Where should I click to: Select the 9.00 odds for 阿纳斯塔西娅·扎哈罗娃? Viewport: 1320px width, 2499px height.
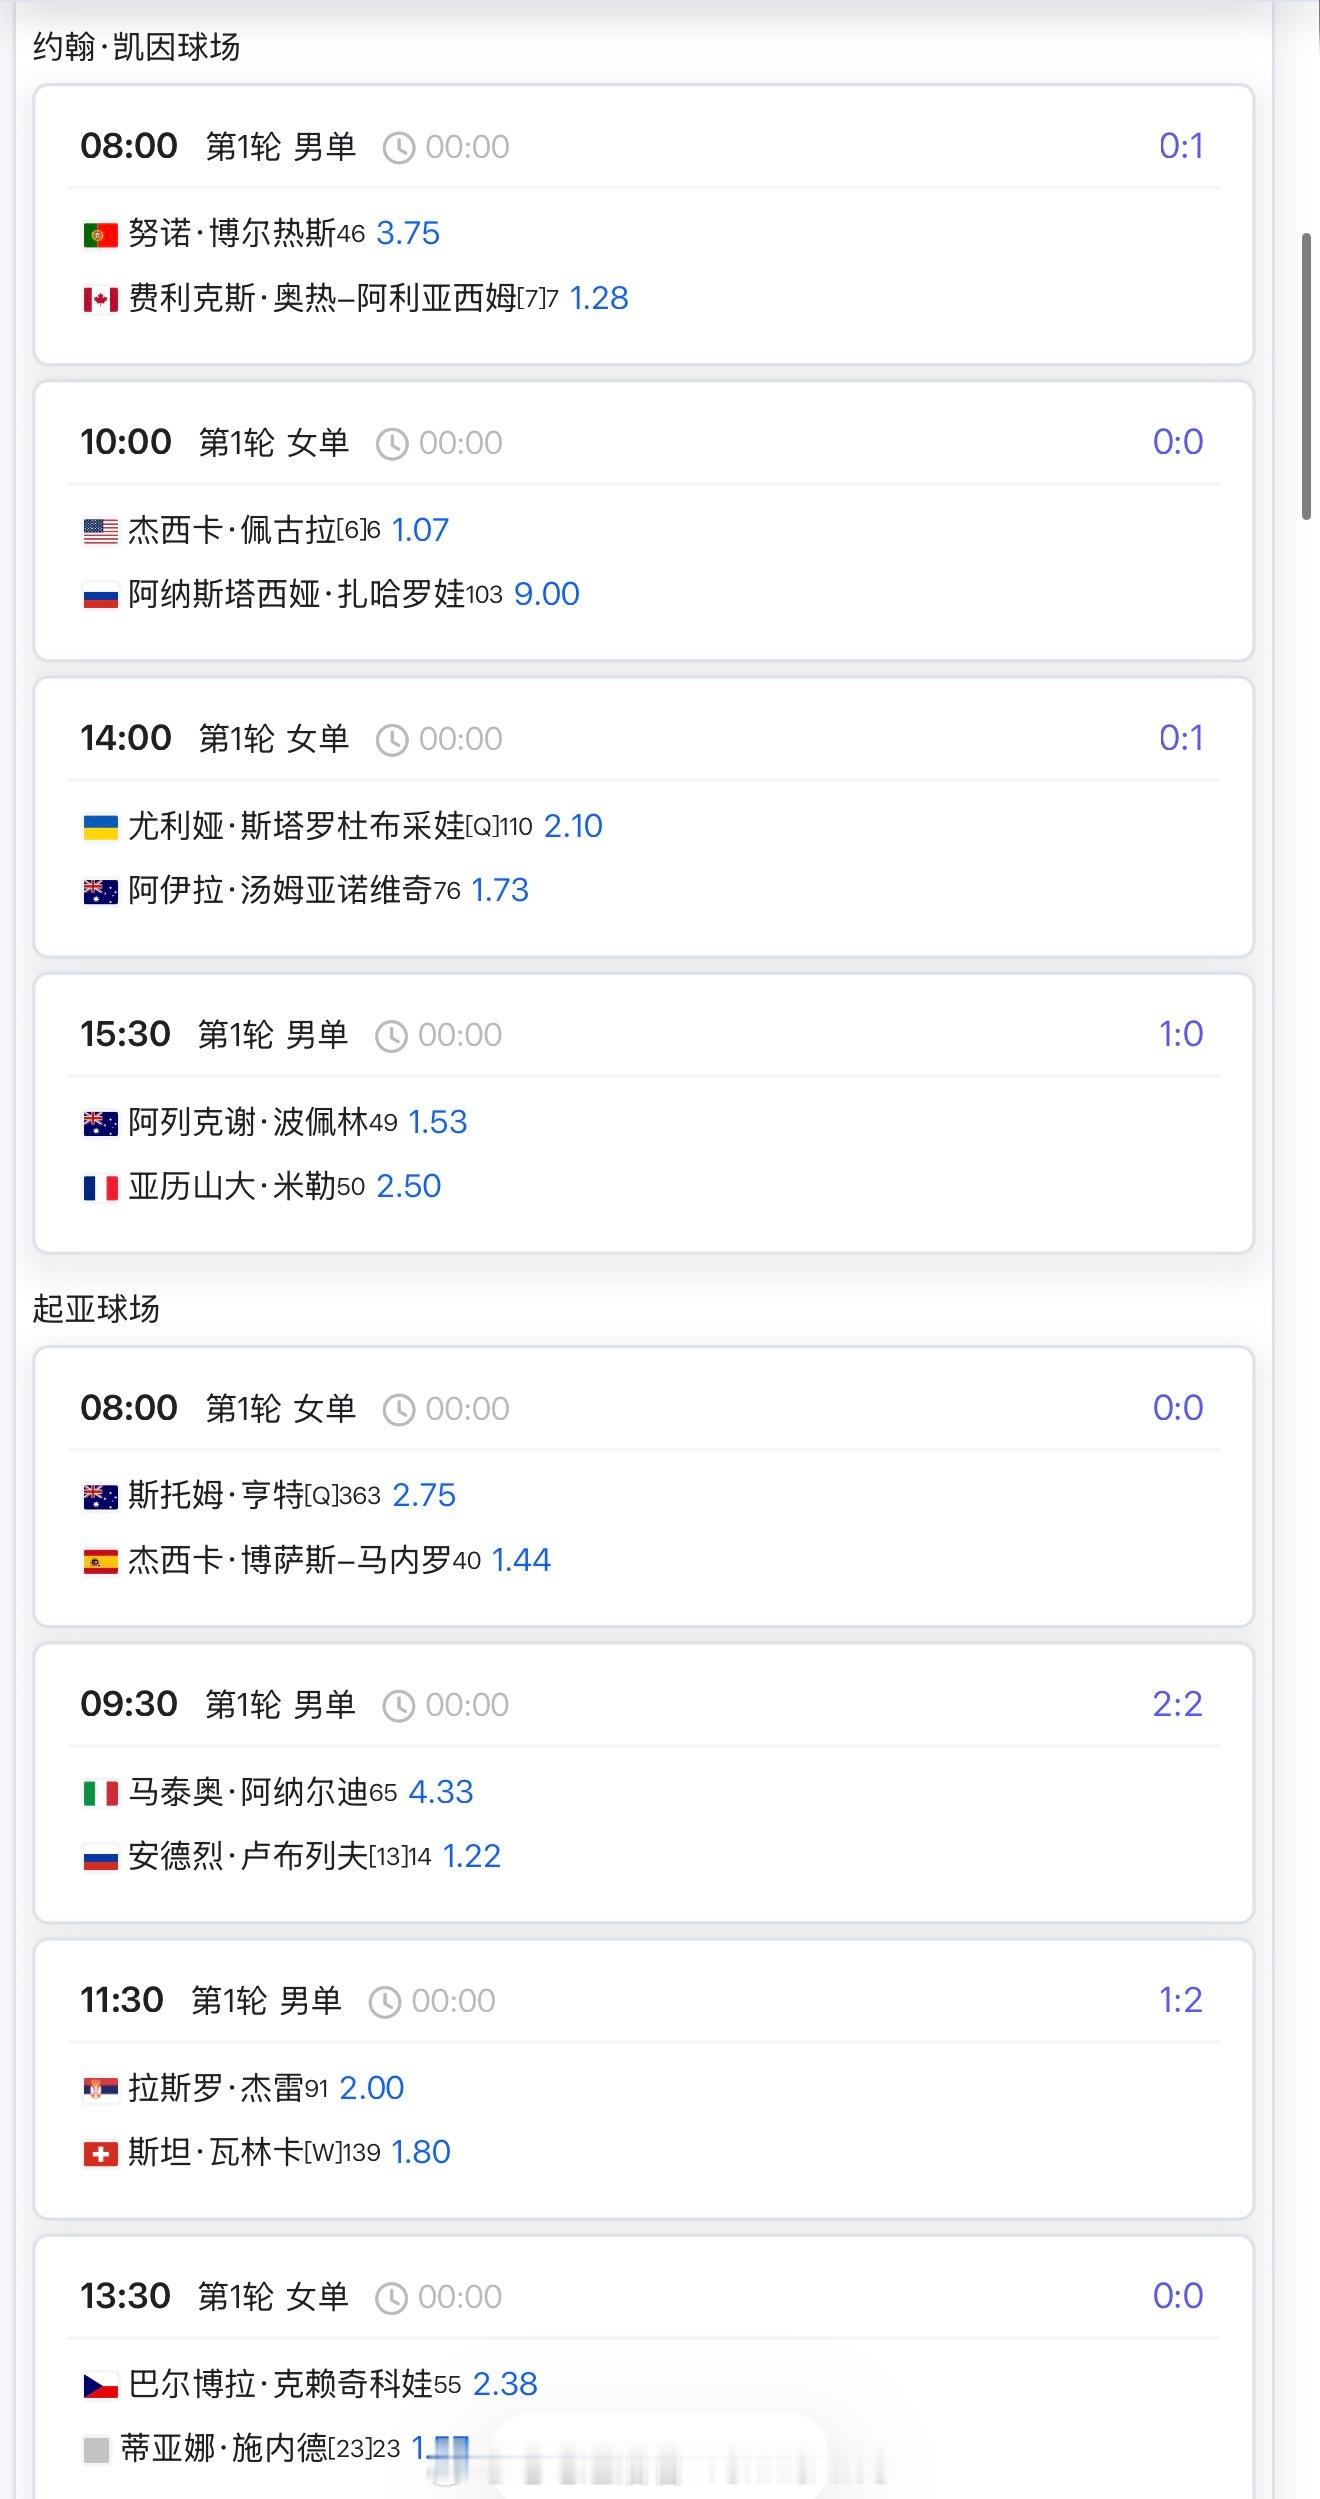point(546,595)
